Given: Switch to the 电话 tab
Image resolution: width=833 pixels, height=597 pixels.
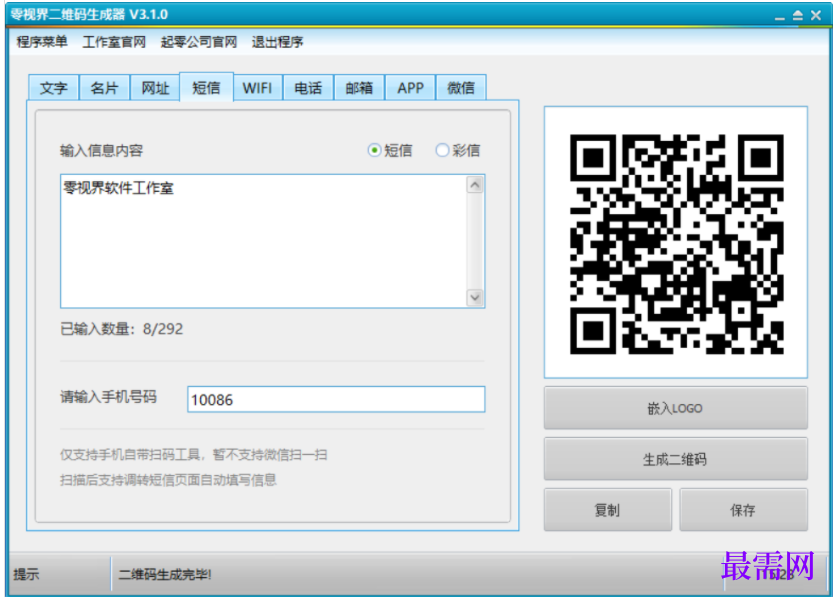Looking at the screenshot, I should point(308,88).
